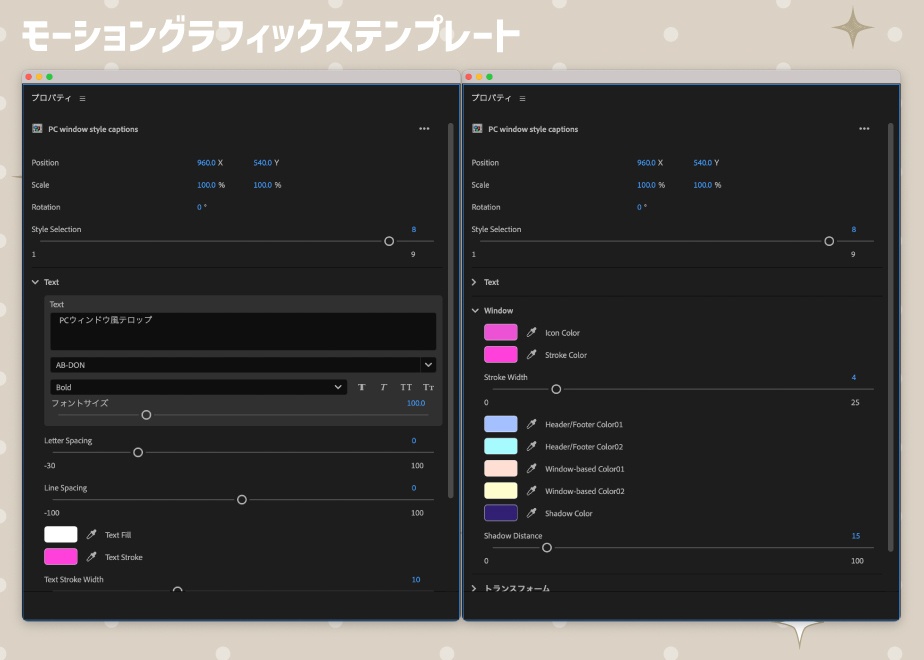Image resolution: width=924 pixels, height=660 pixels.
Task: Open the Stroke Color swatch
Action: [x=501, y=355]
